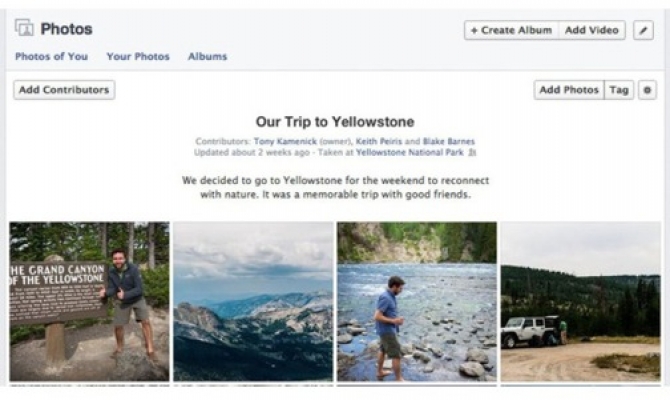The width and height of the screenshot is (670, 400).
Task: Open the Grand Canyon sign photo
Action: click(x=89, y=301)
